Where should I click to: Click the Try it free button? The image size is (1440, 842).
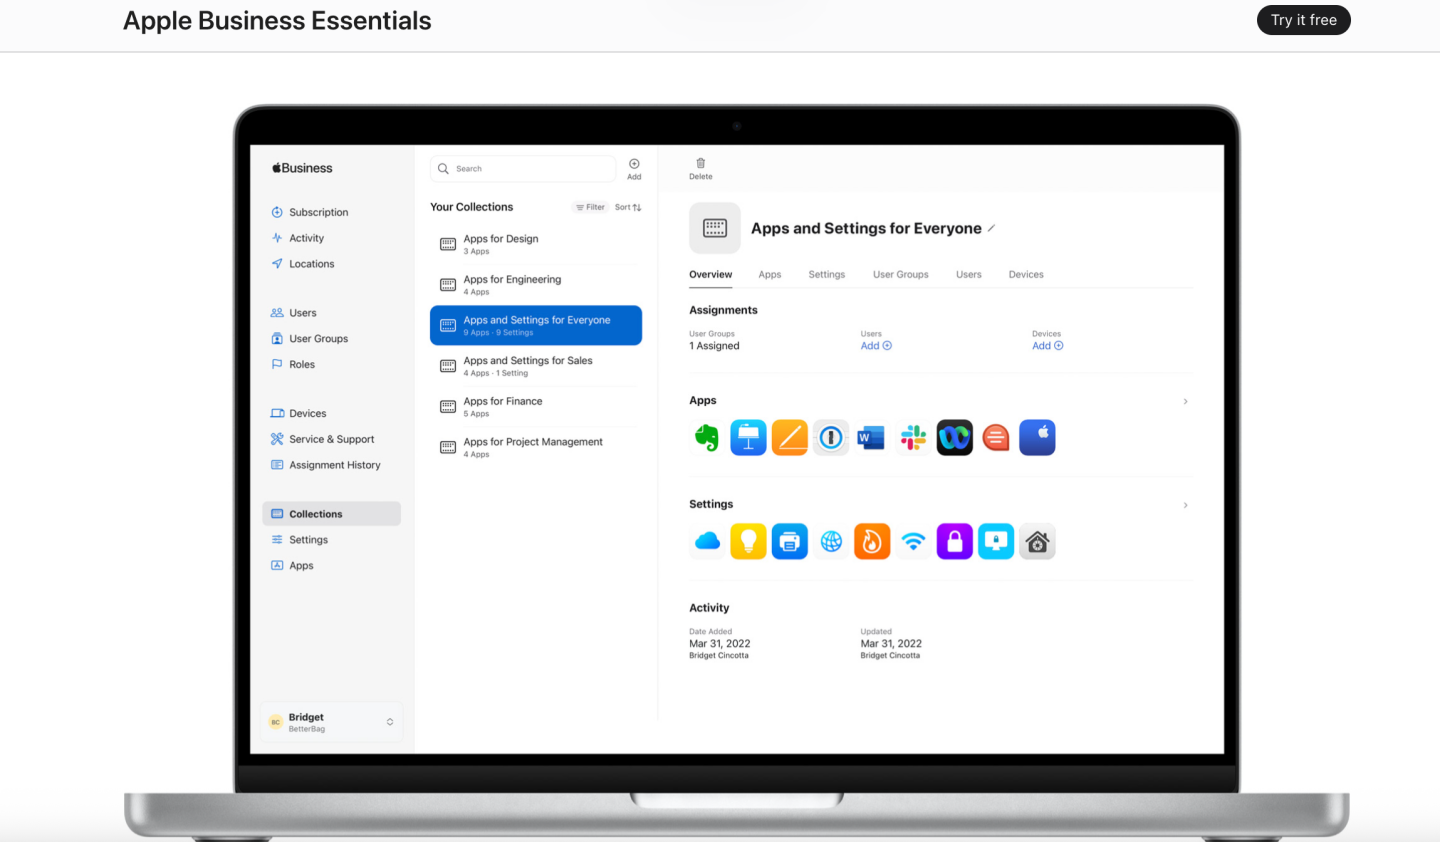click(1303, 20)
